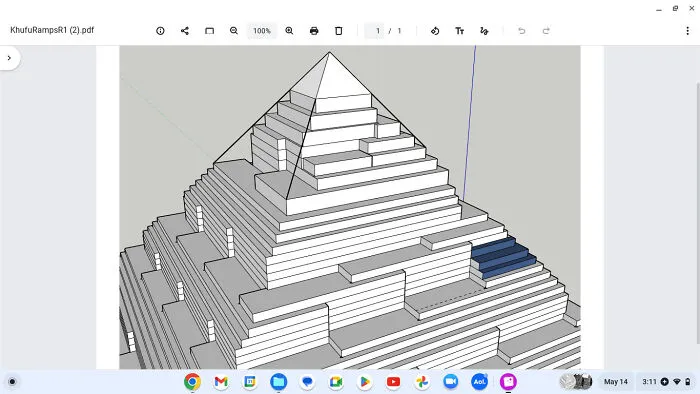Select the text annotation tool
700x394 pixels.
pos(459,31)
